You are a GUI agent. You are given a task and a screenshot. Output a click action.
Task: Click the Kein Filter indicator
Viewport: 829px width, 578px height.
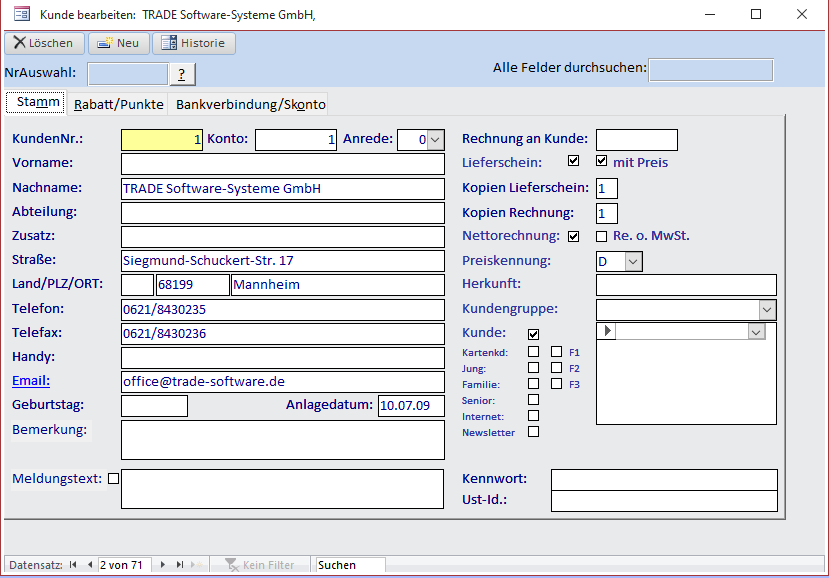click(260, 565)
